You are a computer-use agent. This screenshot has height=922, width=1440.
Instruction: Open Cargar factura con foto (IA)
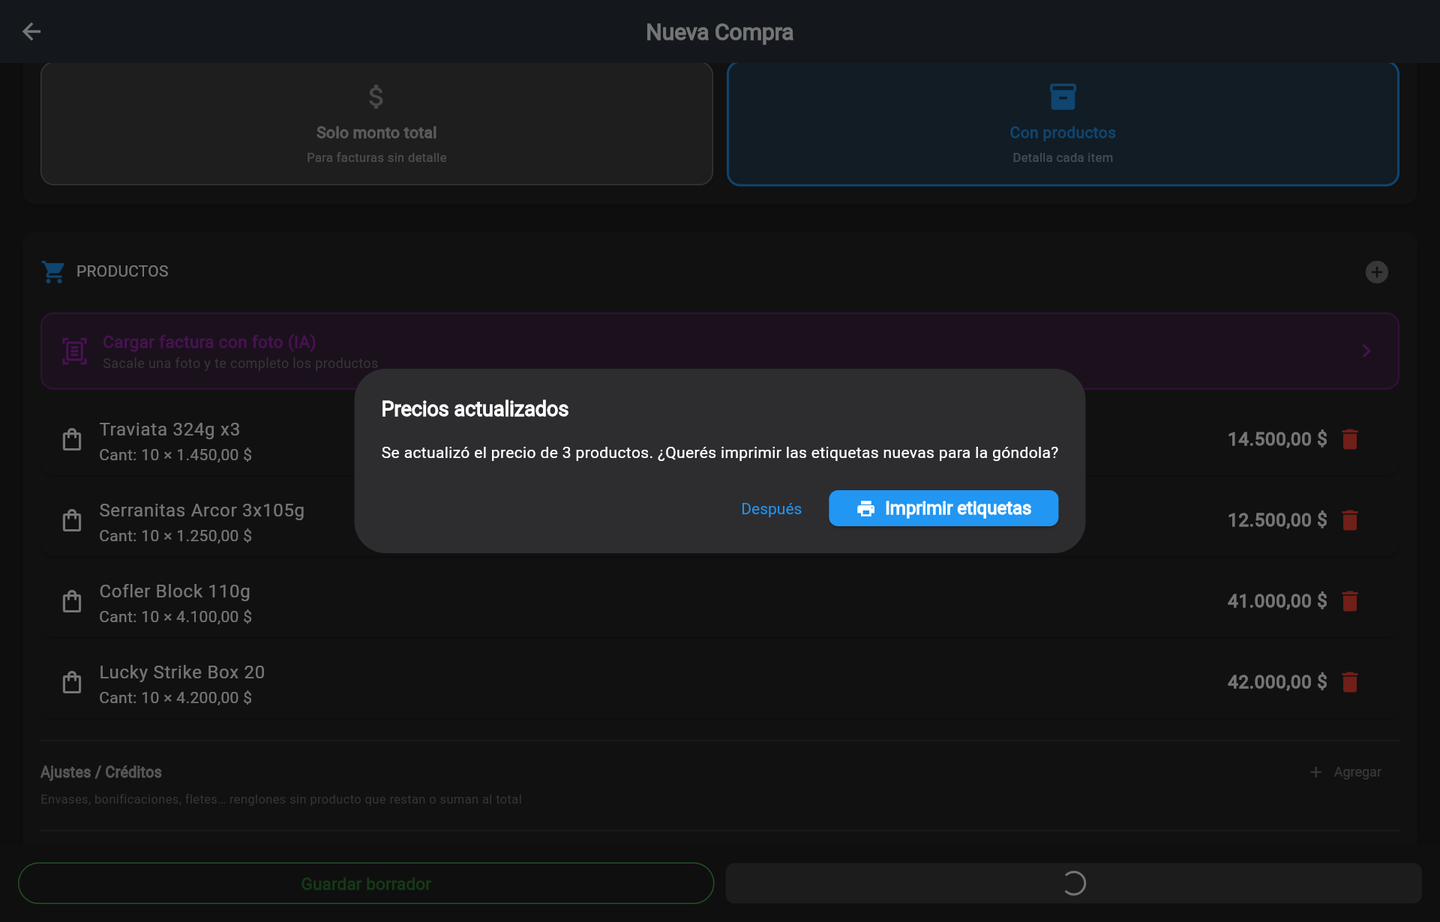pos(720,351)
